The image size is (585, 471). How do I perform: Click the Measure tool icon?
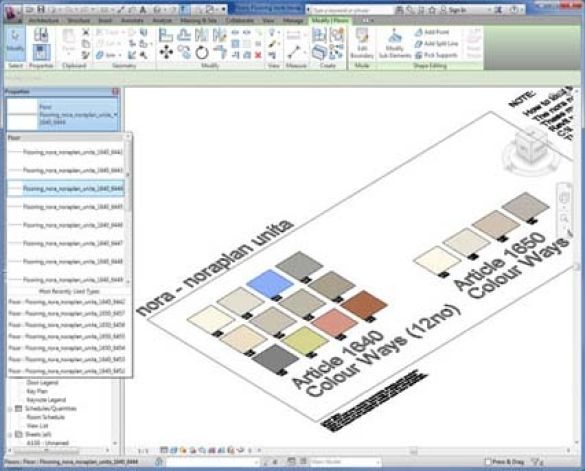[x=295, y=52]
